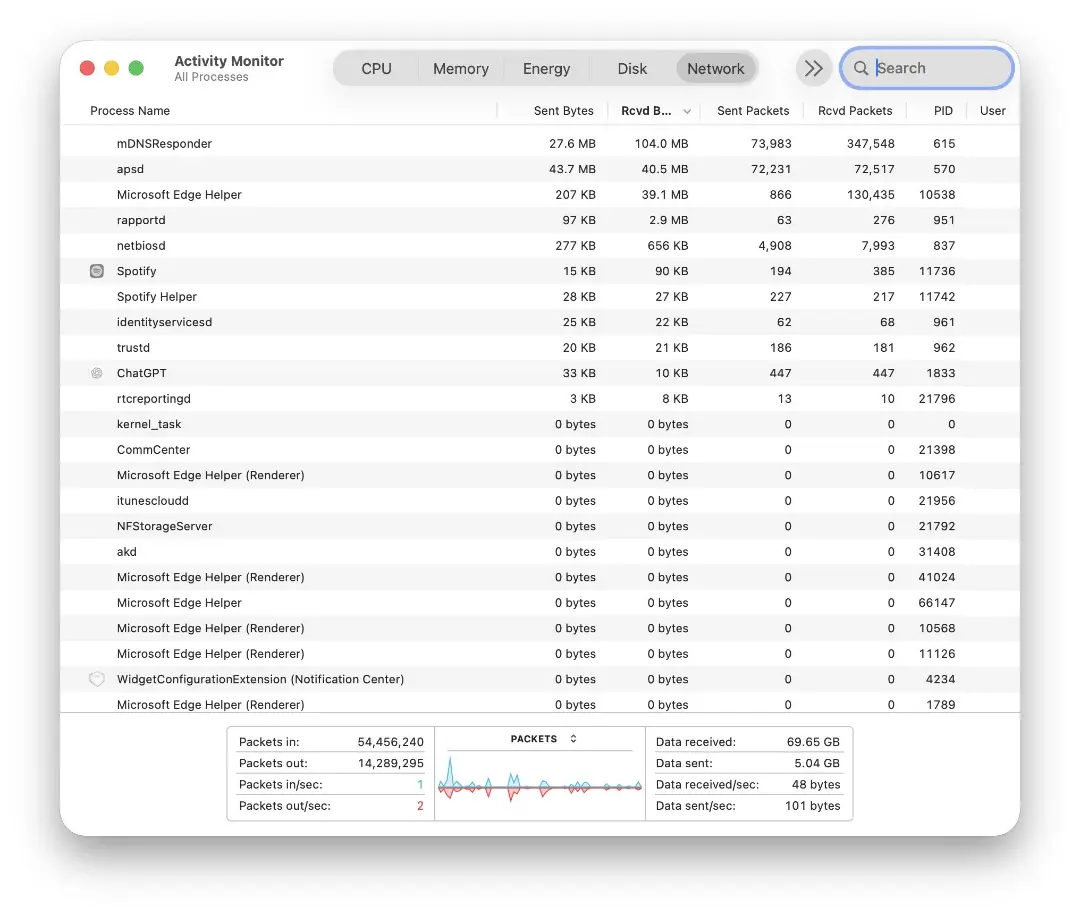Select the rtcreportingd process row

(x=540, y=398)
